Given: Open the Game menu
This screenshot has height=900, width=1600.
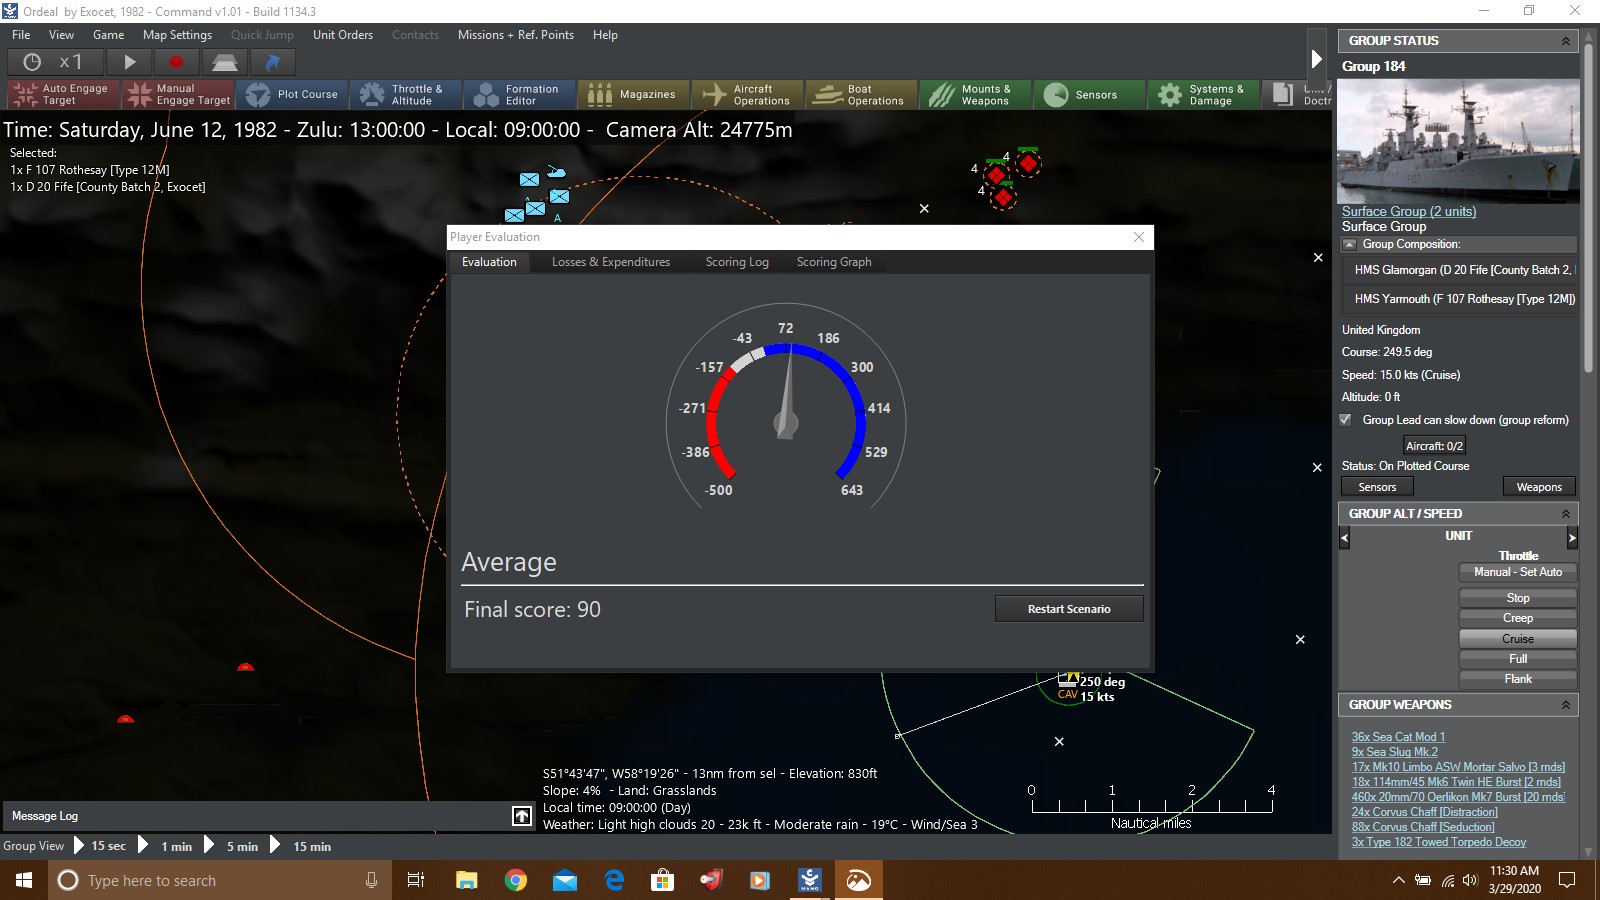Looking at the screenshot, I should (108, 34).
